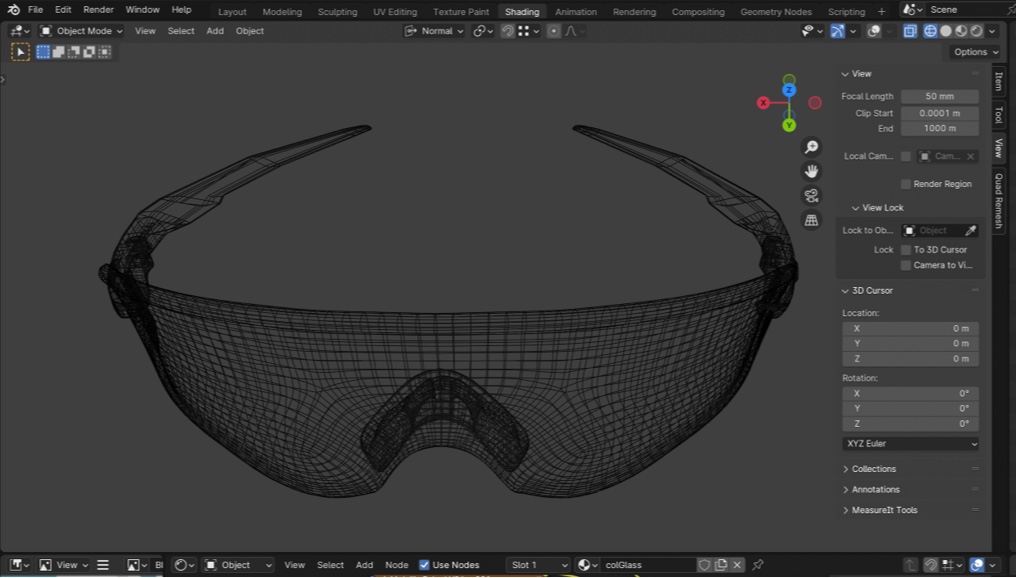The height and width of the screenshot is (578, 1016).
Task: Click the hand pan view icon
Action: 811,171
